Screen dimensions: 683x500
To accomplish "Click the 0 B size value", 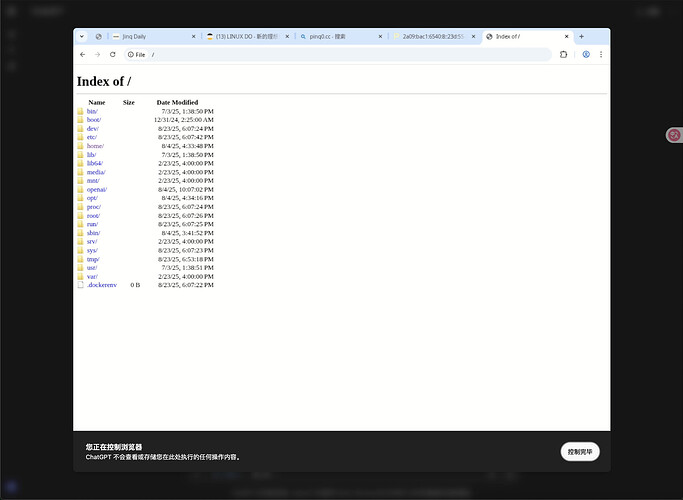I will (135, 285).
